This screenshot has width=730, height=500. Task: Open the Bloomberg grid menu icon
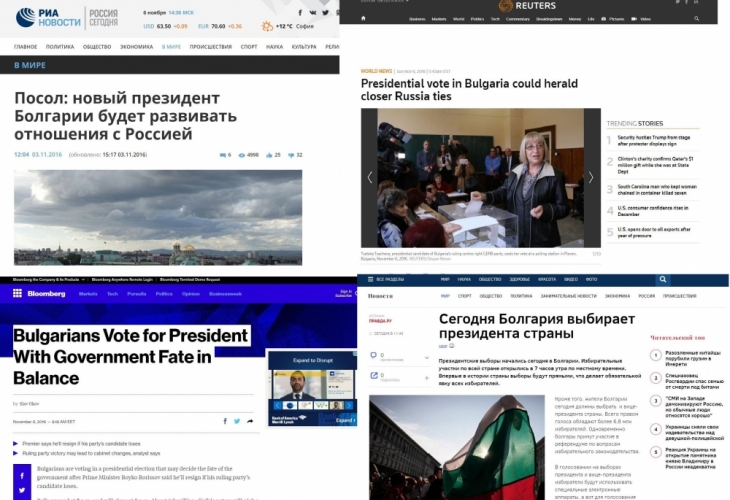17,293
